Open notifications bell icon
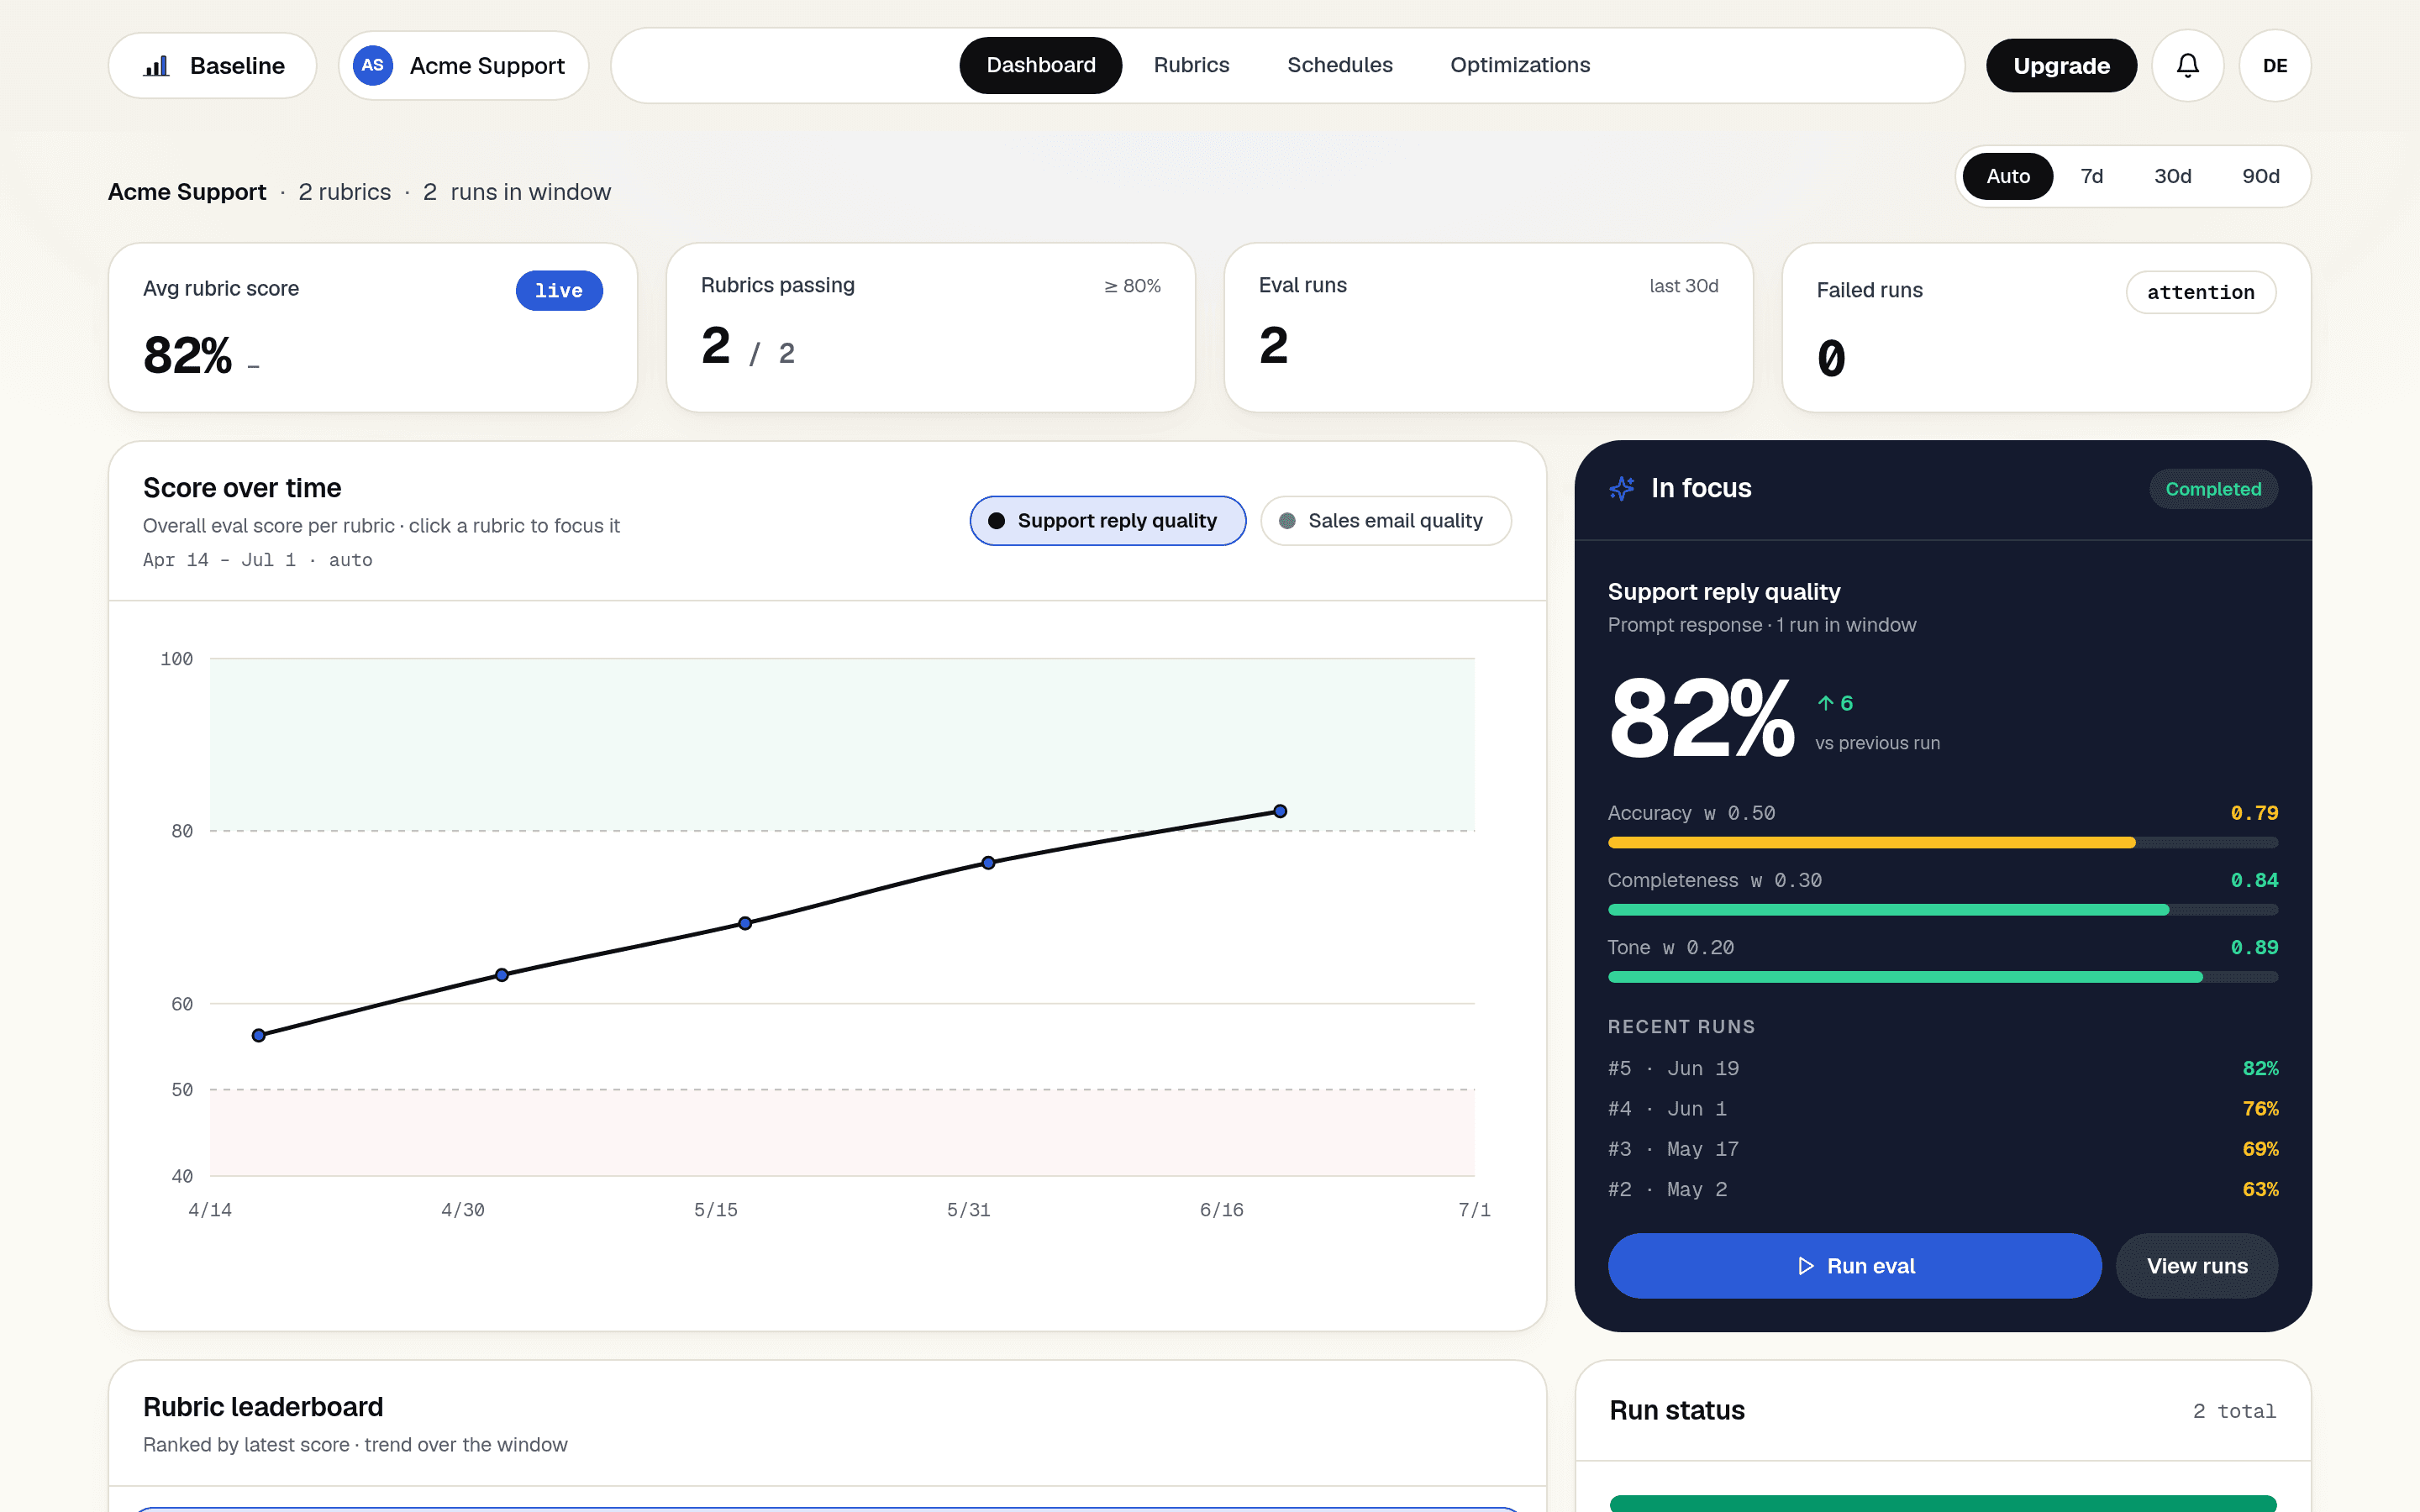The width and height of the screenshot is (2420, 1512). [x=2188, y=66]
